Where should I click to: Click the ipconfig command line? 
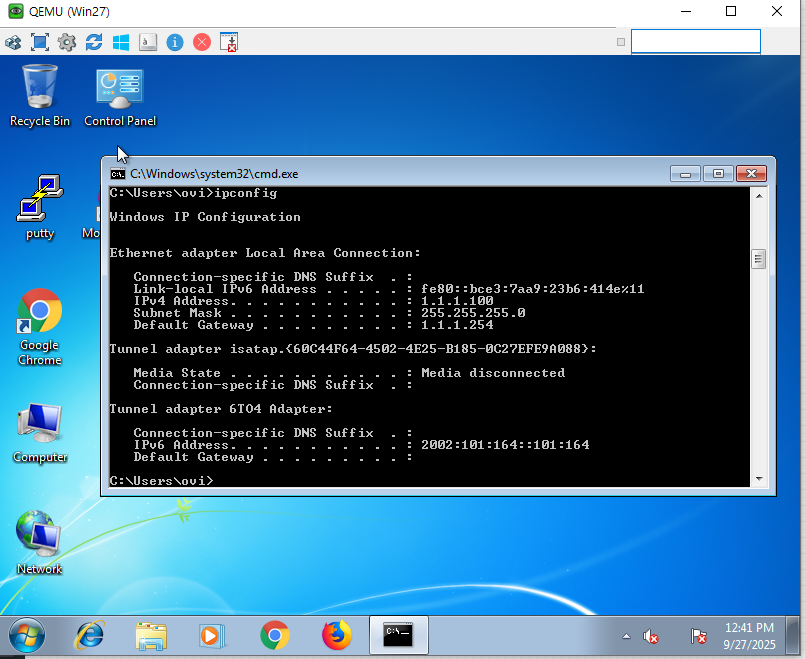(193, 193)
